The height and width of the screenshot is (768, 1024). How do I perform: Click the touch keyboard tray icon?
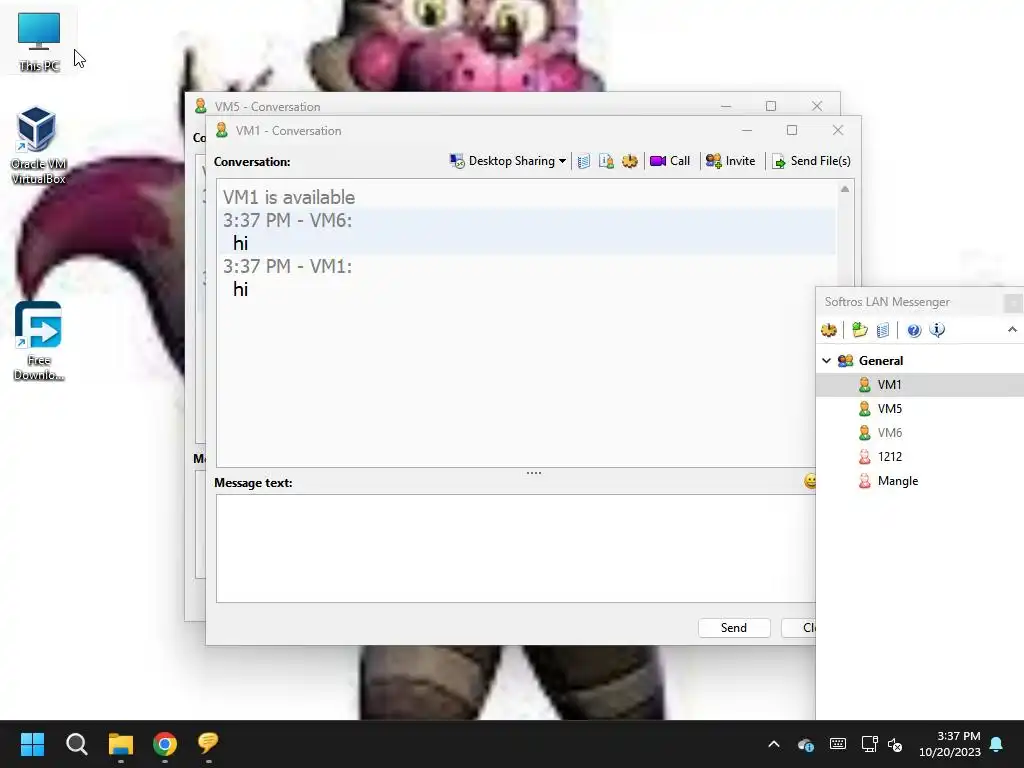tap(838, 744)
